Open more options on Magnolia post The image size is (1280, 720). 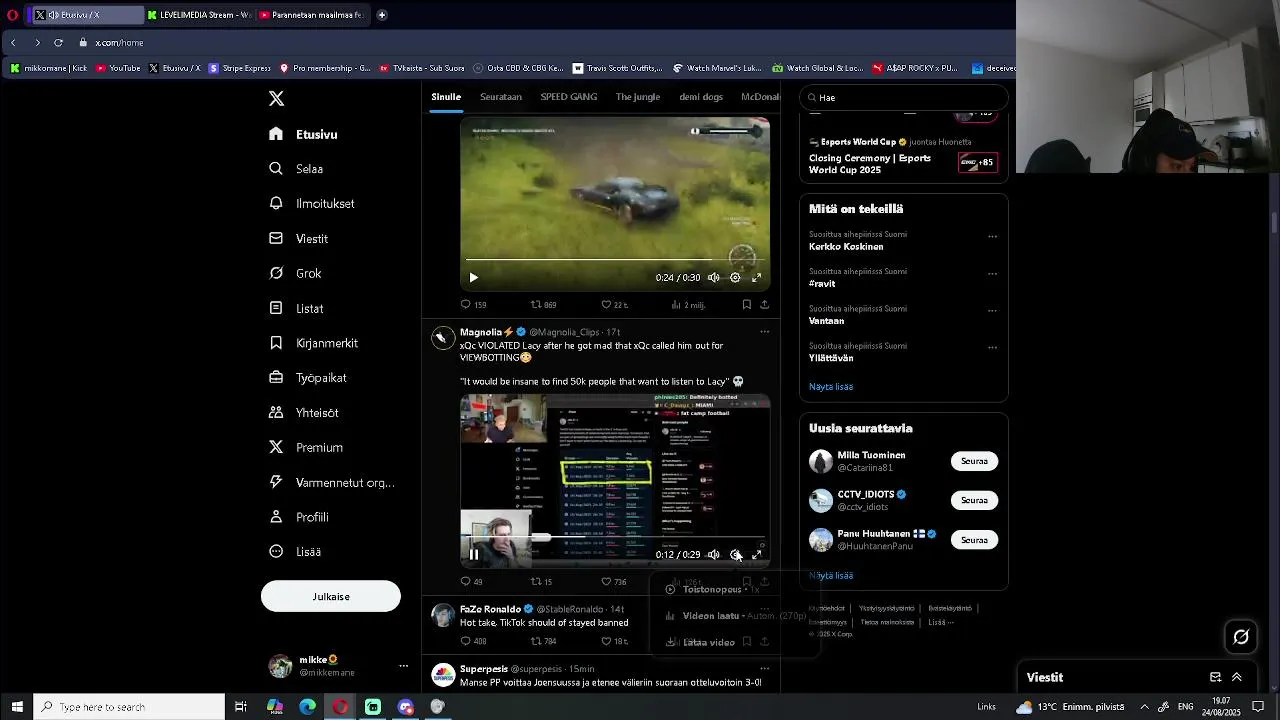pyautogui.click(x=765, y=332)
